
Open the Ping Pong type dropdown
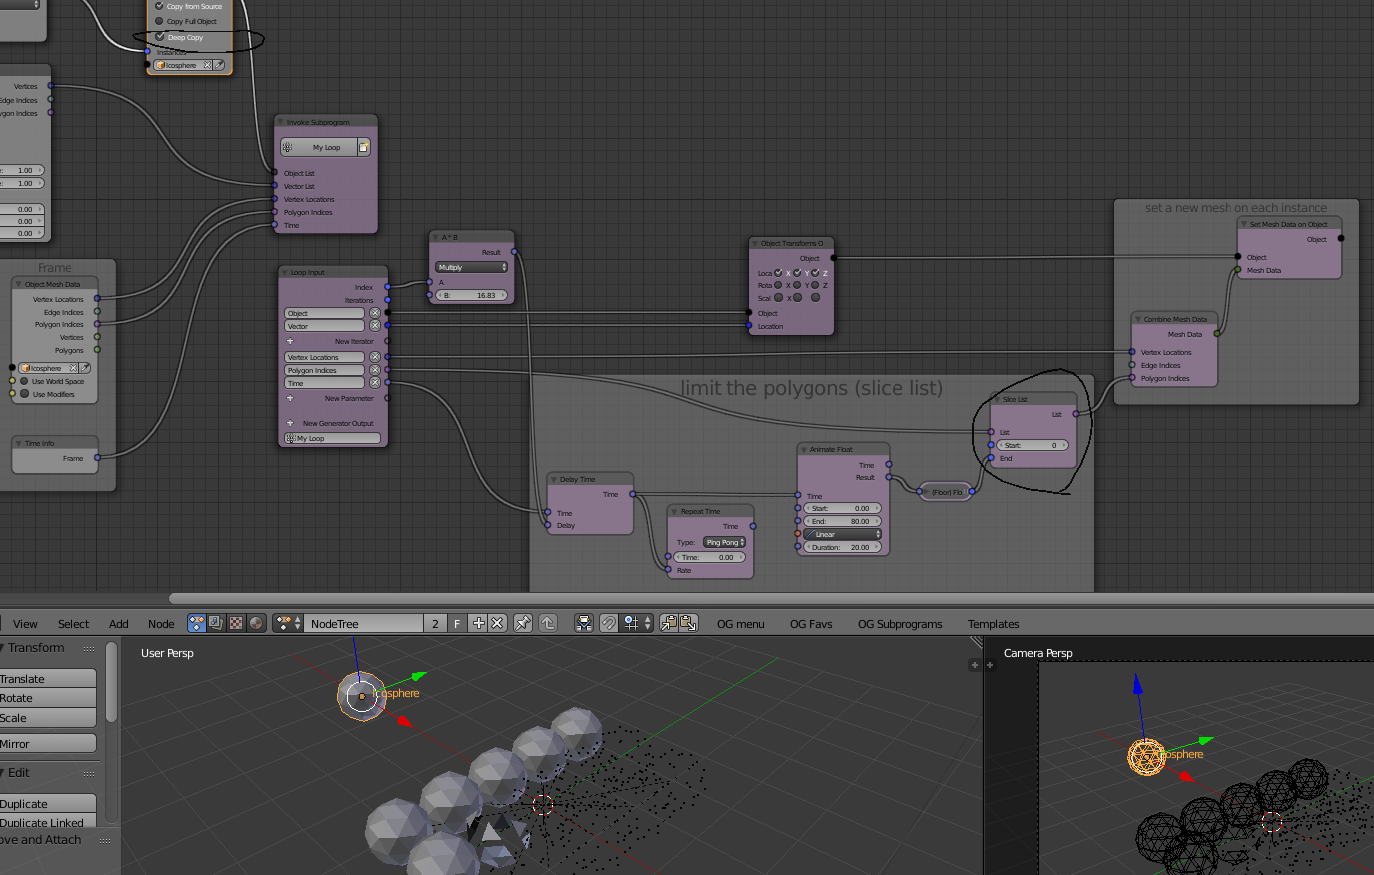pos(724,542)
